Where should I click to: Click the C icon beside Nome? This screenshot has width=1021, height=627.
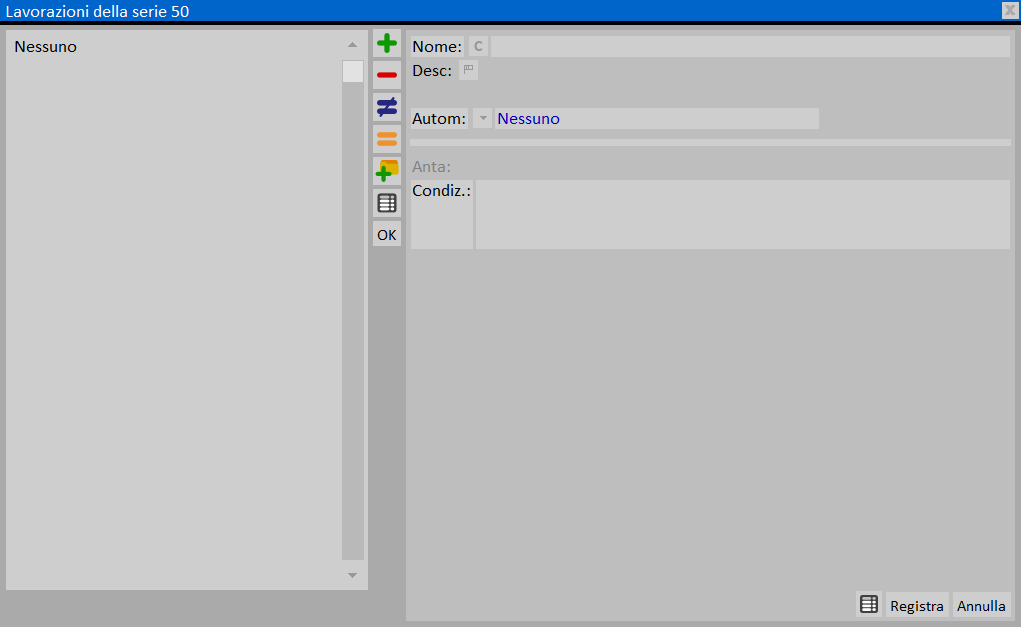[478, 47]
